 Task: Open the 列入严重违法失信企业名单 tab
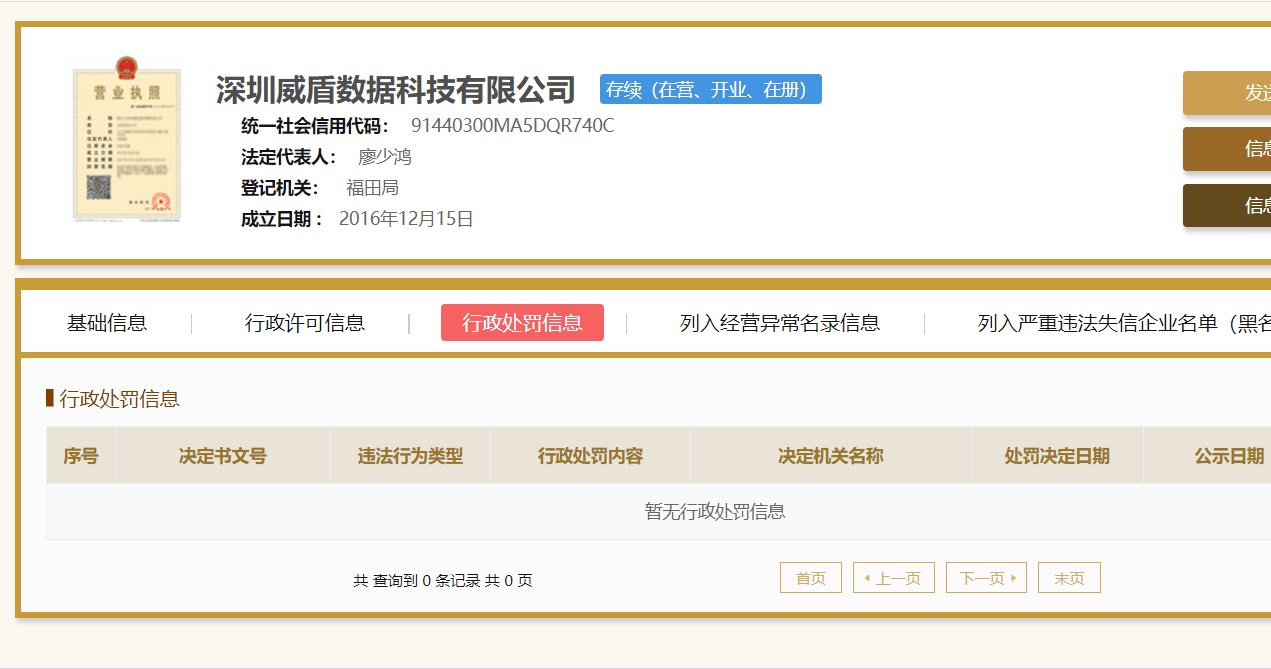click(1112, 323)
